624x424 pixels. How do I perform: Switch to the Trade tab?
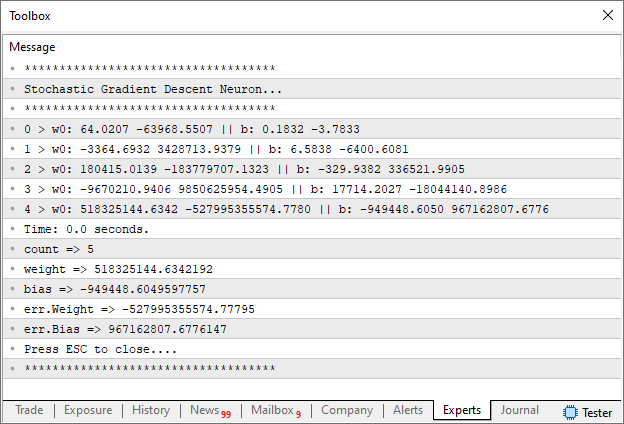(29, 410)
